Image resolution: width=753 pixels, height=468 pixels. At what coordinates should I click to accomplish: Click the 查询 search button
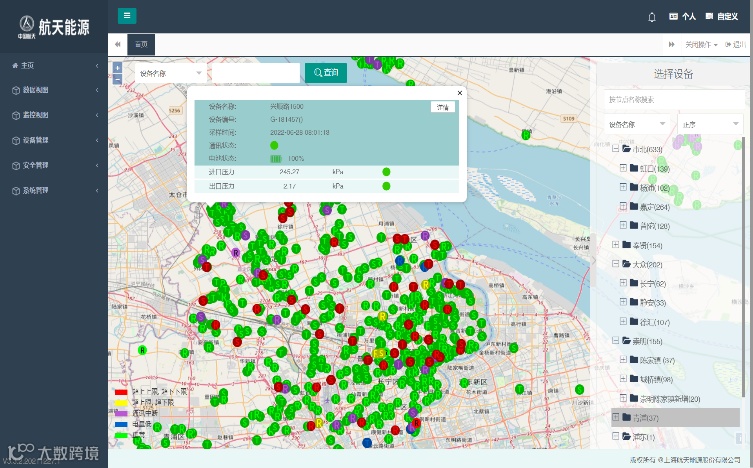(x=325, y=73)
